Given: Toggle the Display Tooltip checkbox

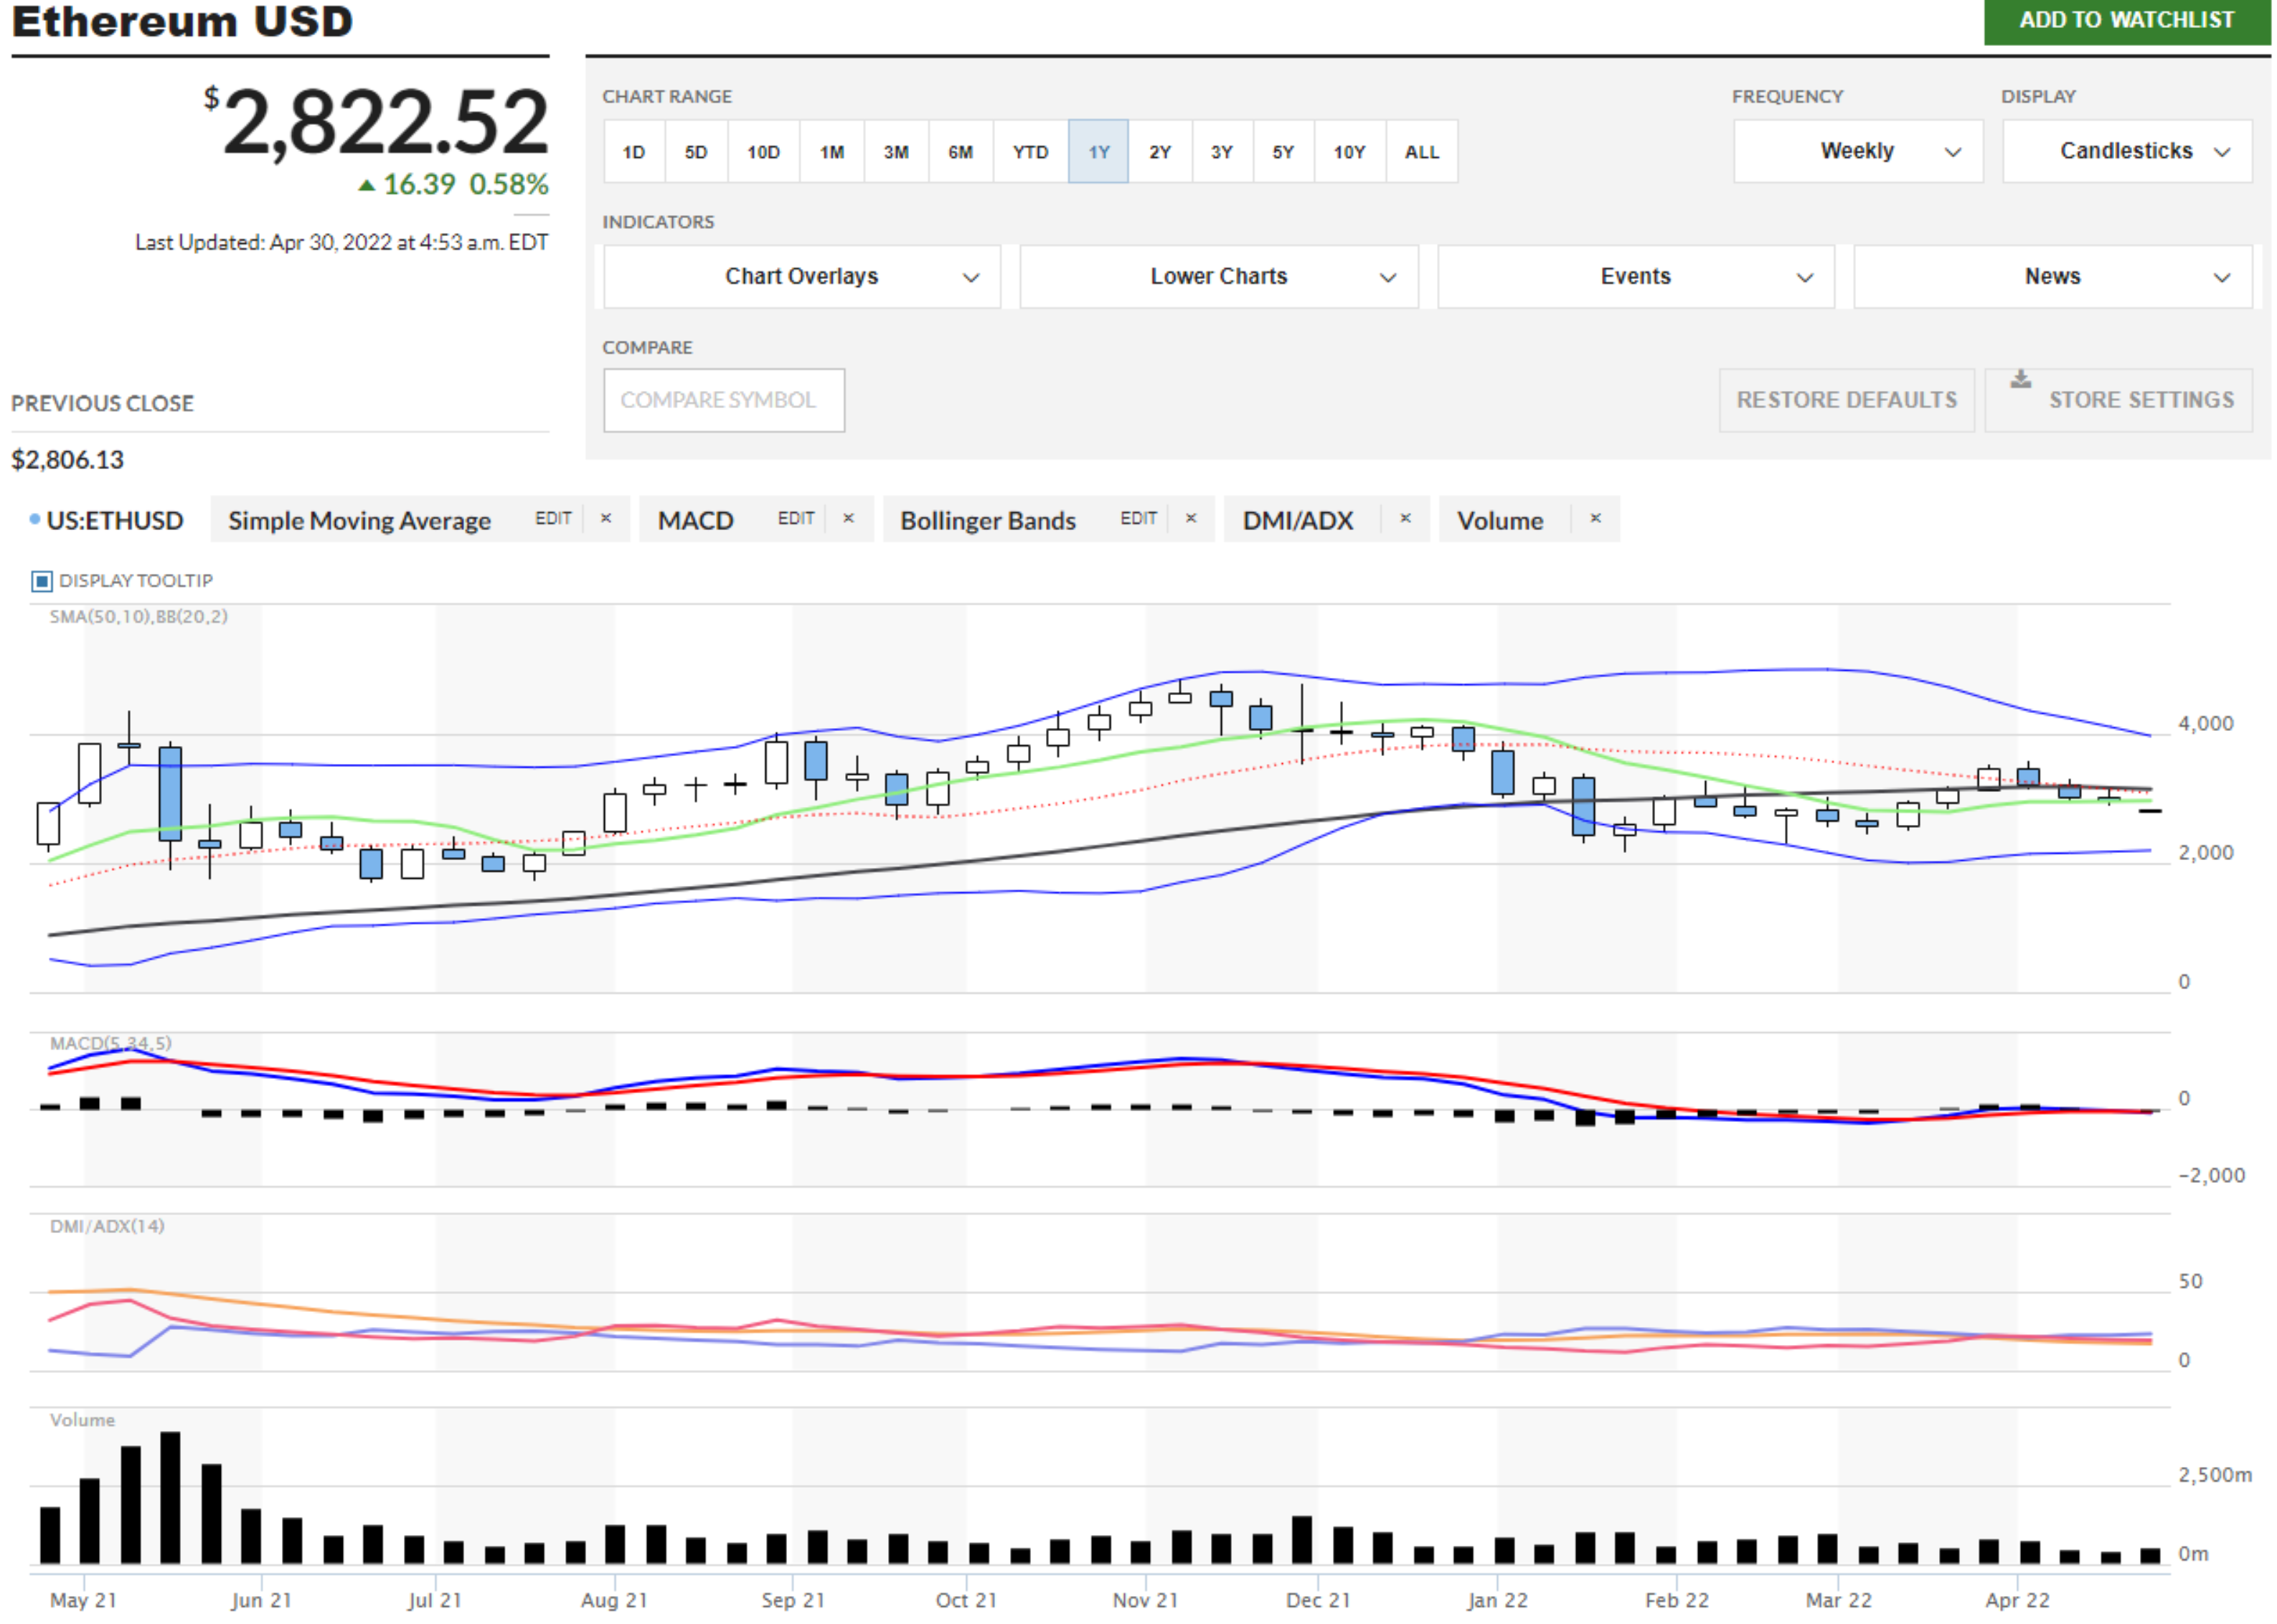Looking at the screenshot, I should (x=42, y=582).
